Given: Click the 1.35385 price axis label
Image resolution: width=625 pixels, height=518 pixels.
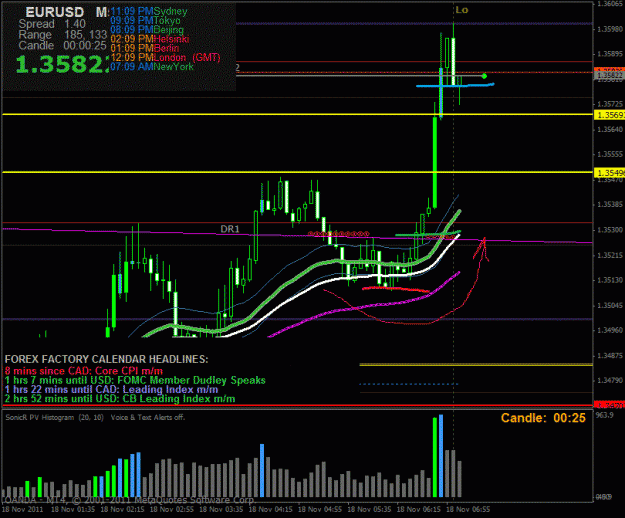Looking at the screenshot, I should tap(609, 205).
